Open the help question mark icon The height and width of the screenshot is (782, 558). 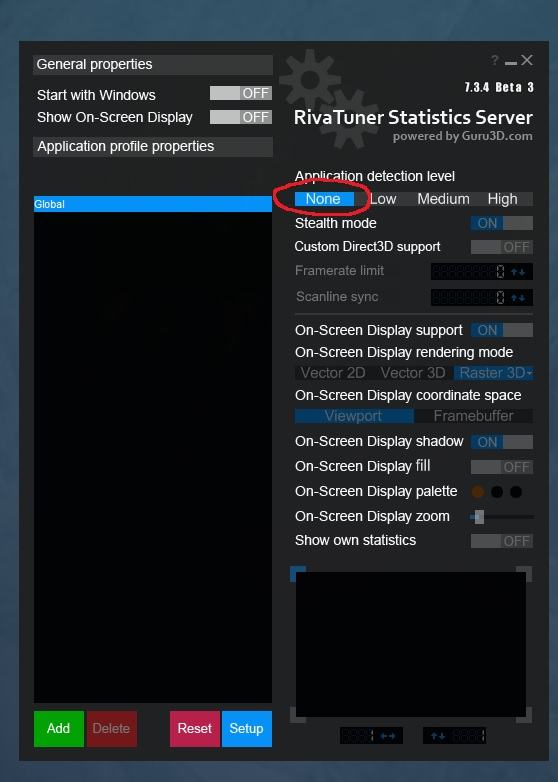[494, 61]
